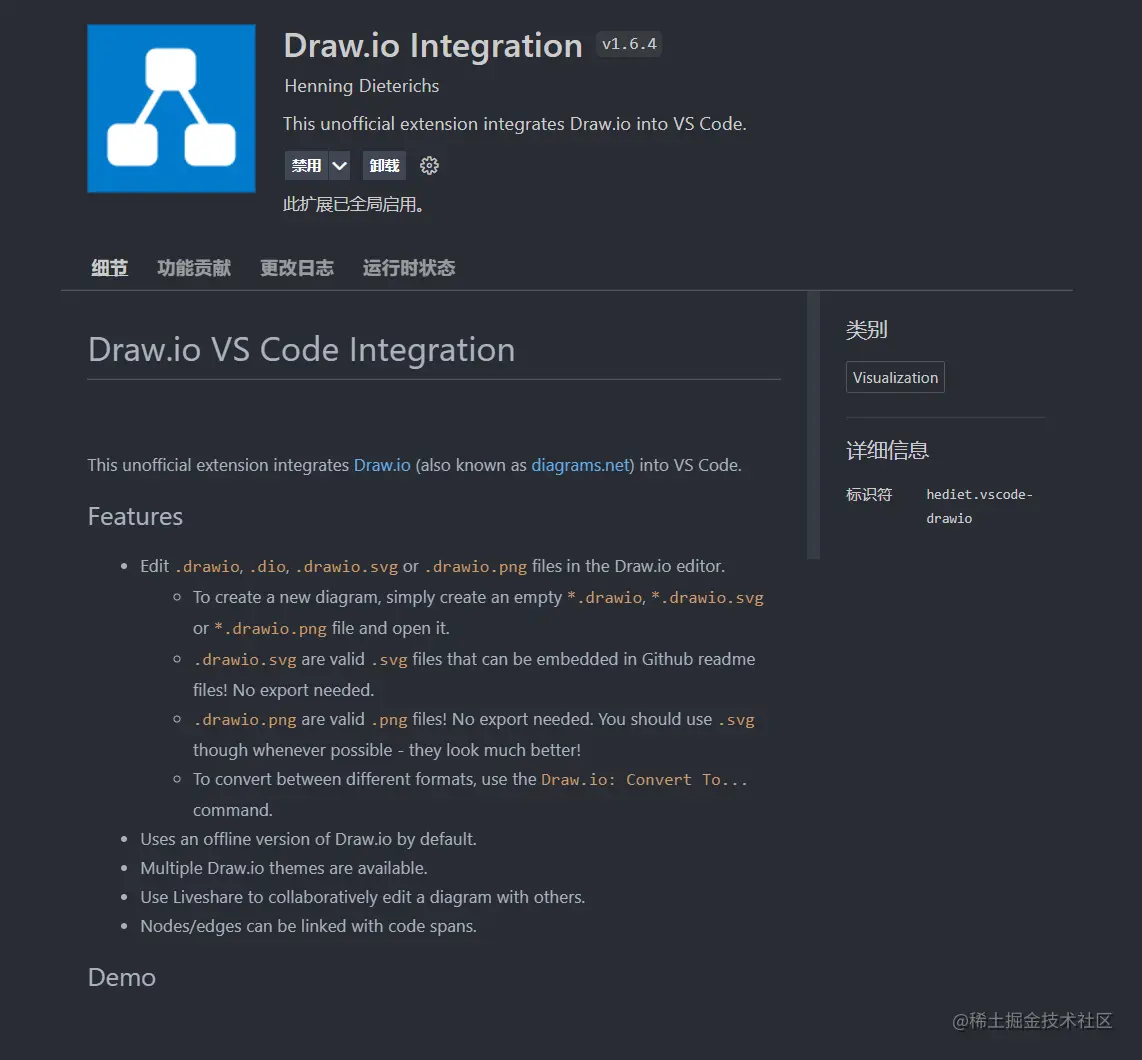This screenshot has width=1142, height=1060.
Task: Select the 细节 tab
Action: 109,268
